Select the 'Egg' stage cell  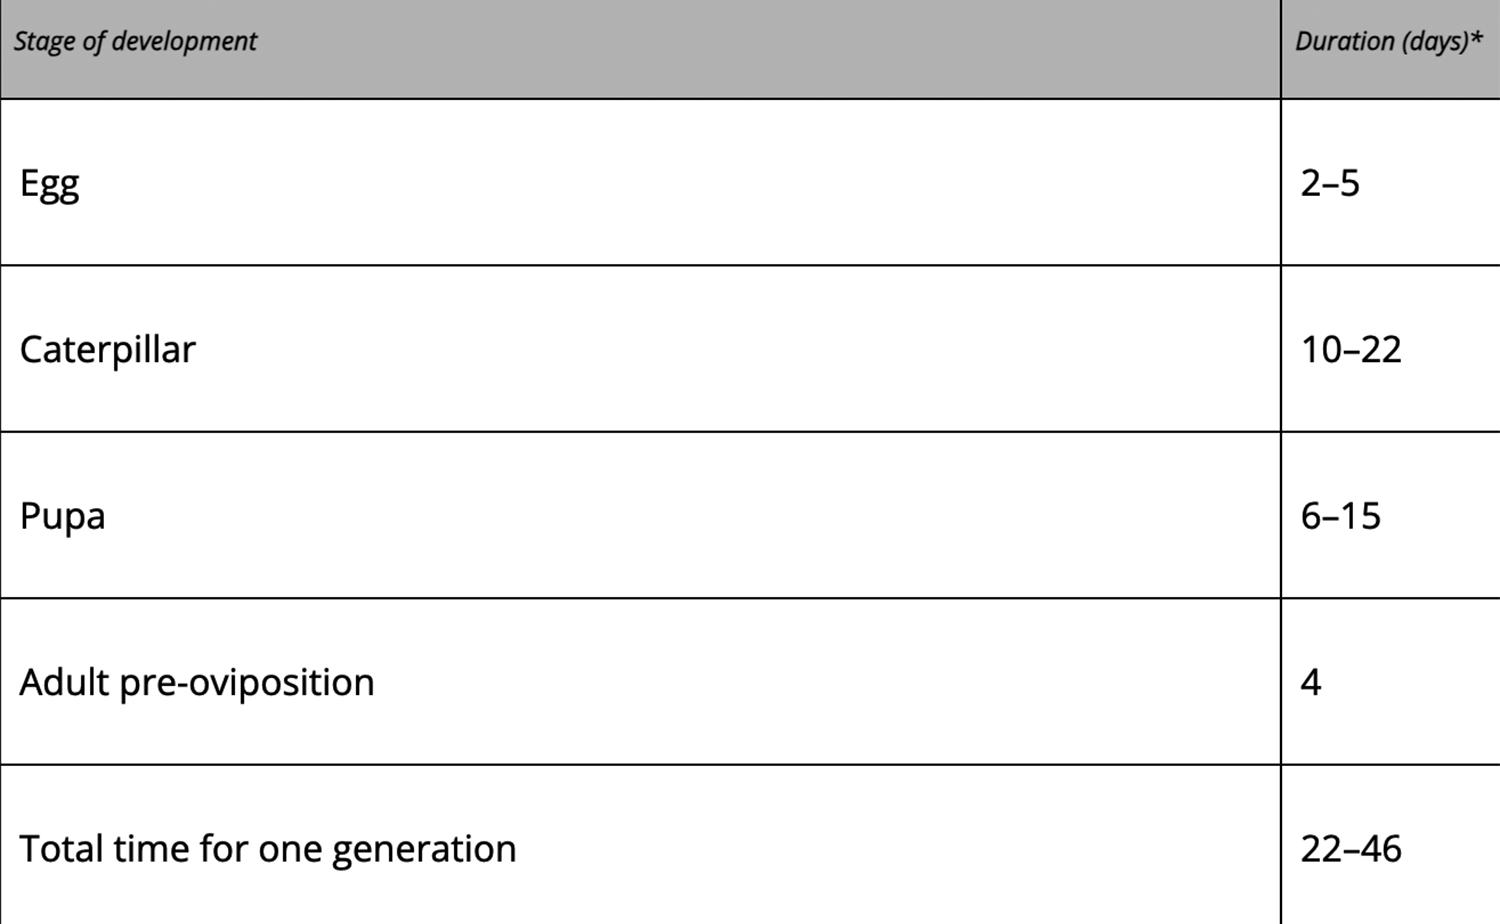640,182
